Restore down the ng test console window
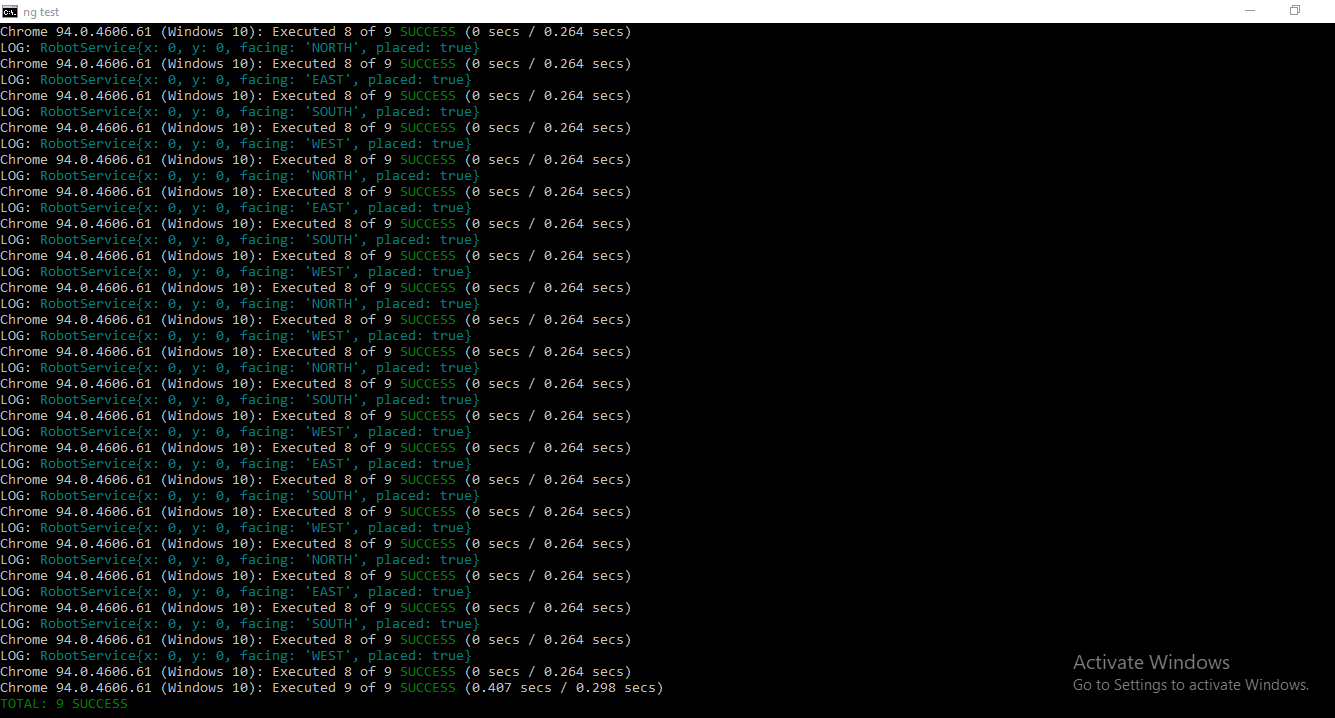The image size is (1335, 718). click(x=1295, y=11)
